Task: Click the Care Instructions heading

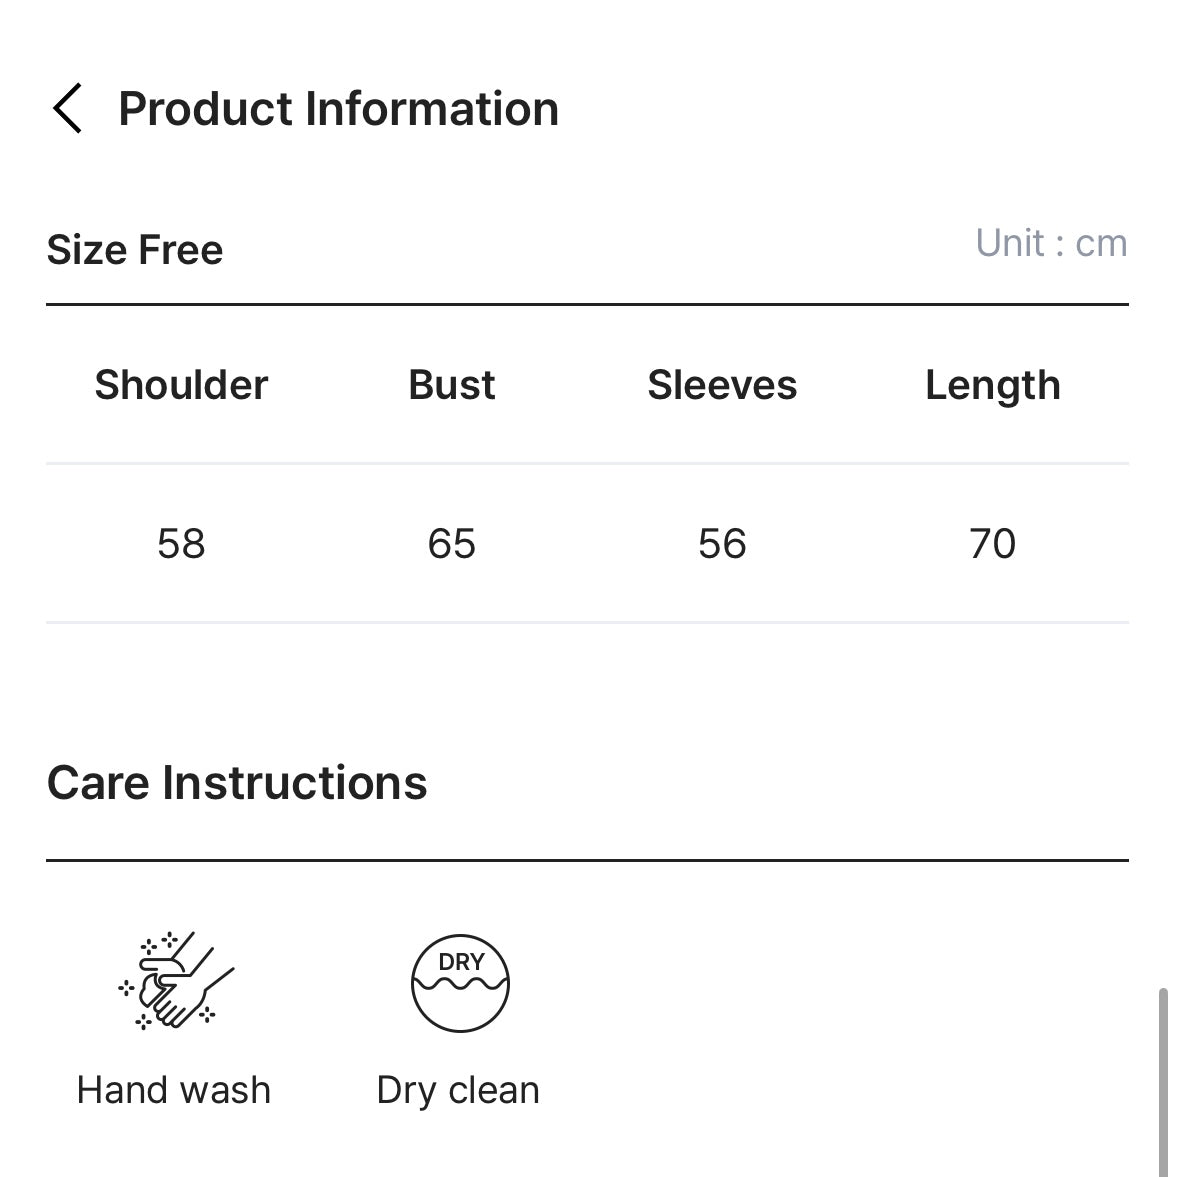Action: coord(237,782)
